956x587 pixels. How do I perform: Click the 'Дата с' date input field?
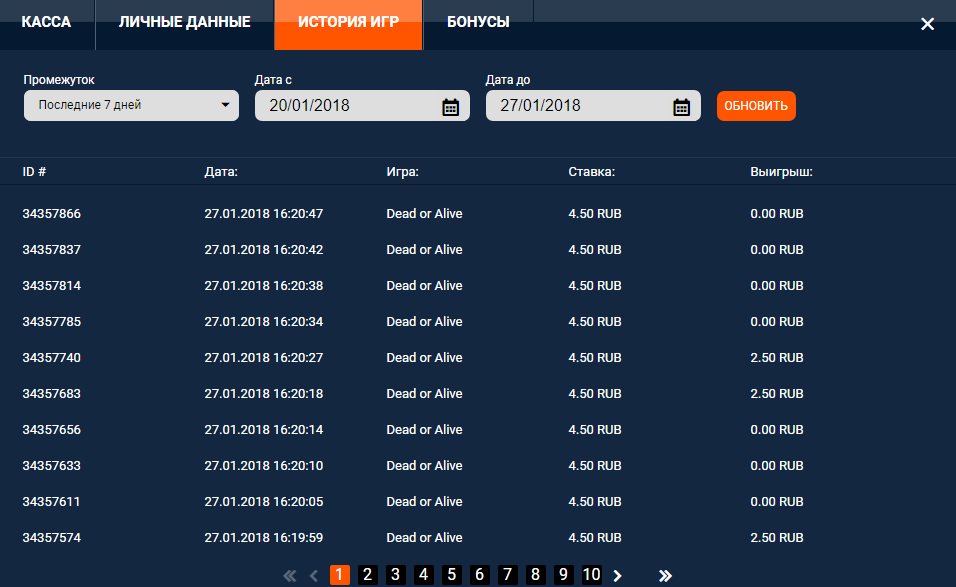point(345,106)
